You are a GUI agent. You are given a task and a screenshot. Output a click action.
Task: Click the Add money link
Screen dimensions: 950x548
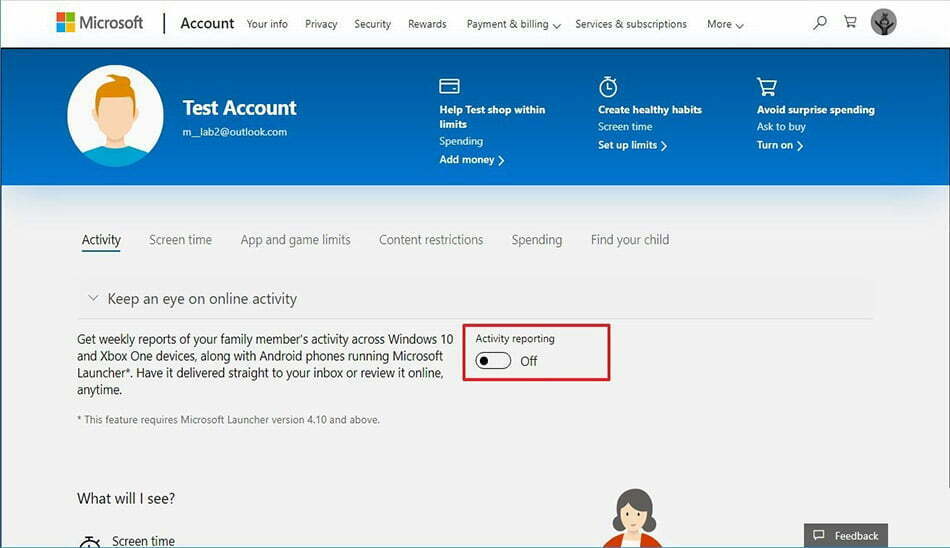[471, 160]
